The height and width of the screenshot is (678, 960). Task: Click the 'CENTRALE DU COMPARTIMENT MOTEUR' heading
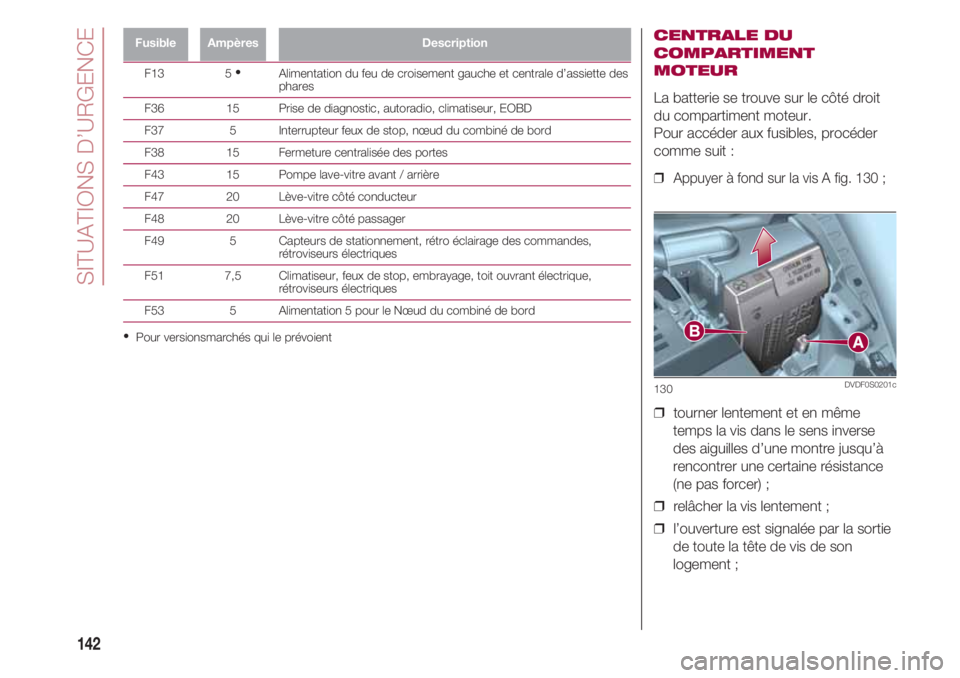[x=733, y=53]
